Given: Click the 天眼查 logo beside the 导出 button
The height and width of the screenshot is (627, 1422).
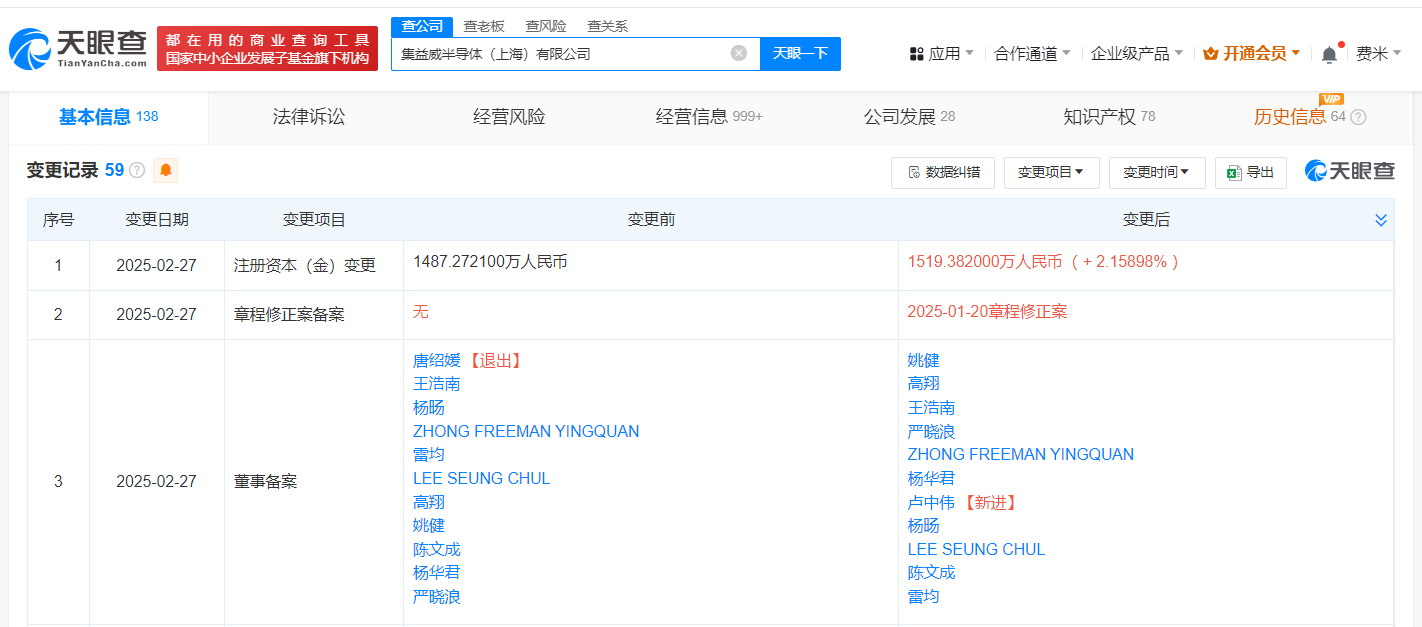Looking at the screenshot, I should point(1349,171).
